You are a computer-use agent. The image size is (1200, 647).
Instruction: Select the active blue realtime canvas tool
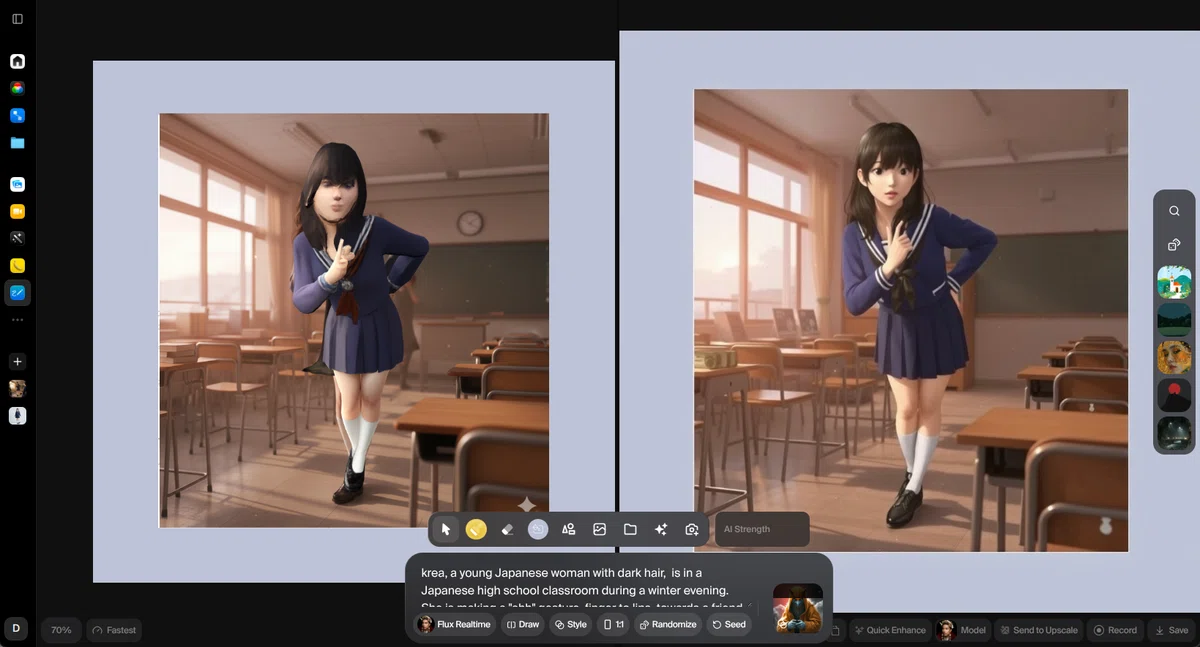tap(17, 292)
